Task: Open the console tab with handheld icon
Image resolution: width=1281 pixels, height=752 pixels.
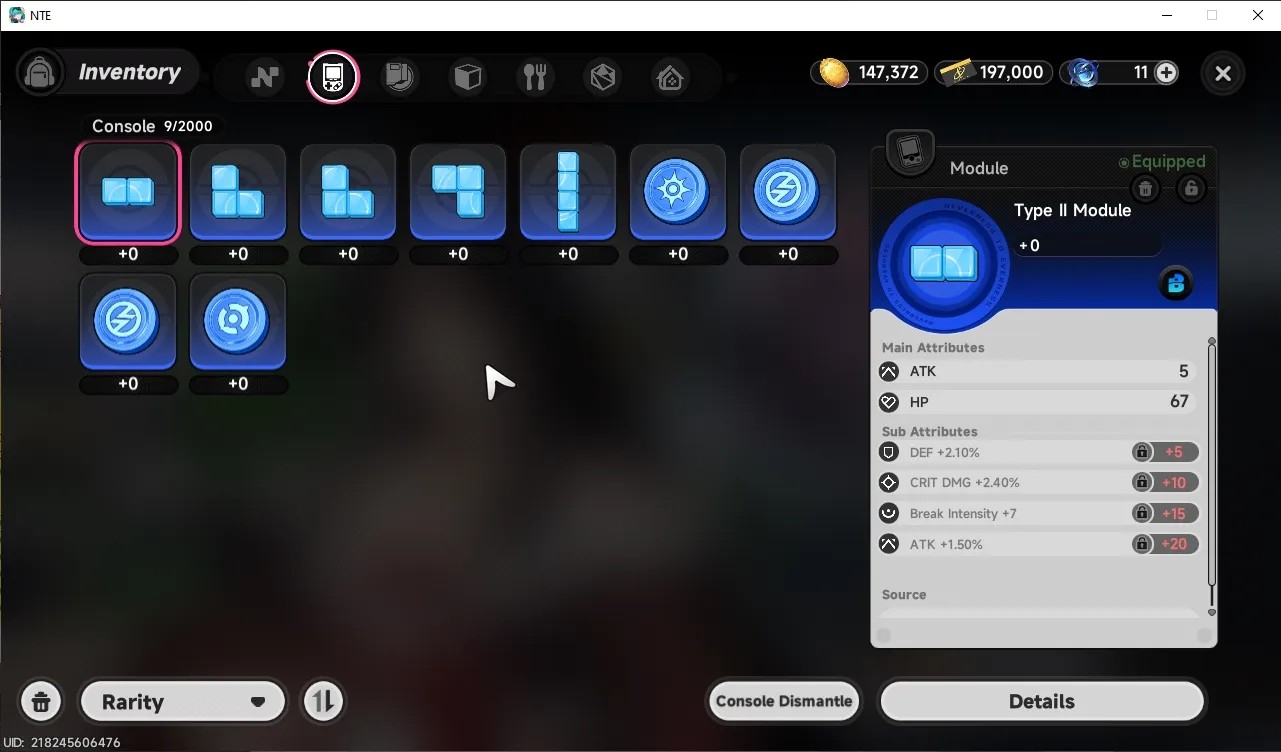Action: [332, 76]
